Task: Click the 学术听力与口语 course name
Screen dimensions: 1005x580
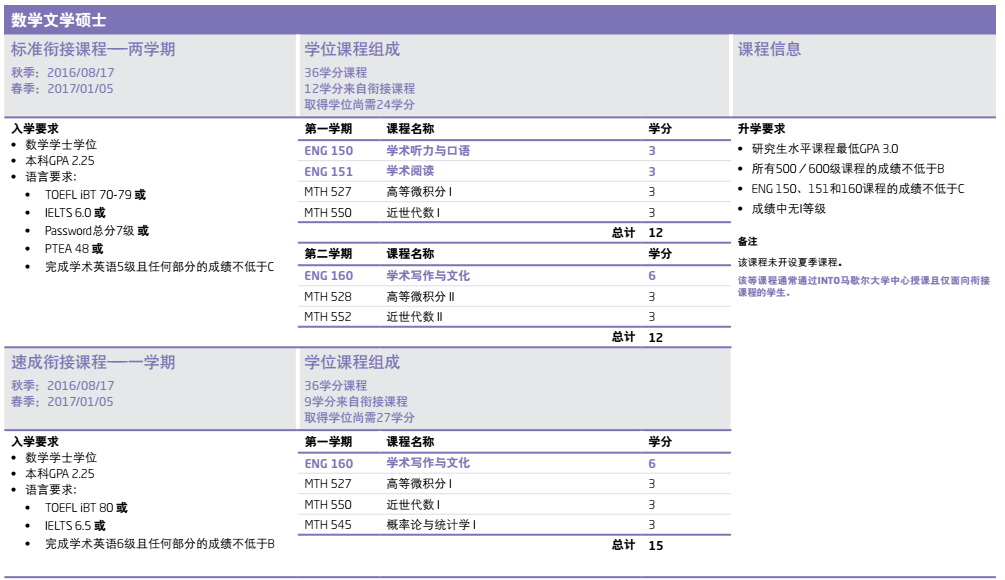Action: [x=428, y=151]
